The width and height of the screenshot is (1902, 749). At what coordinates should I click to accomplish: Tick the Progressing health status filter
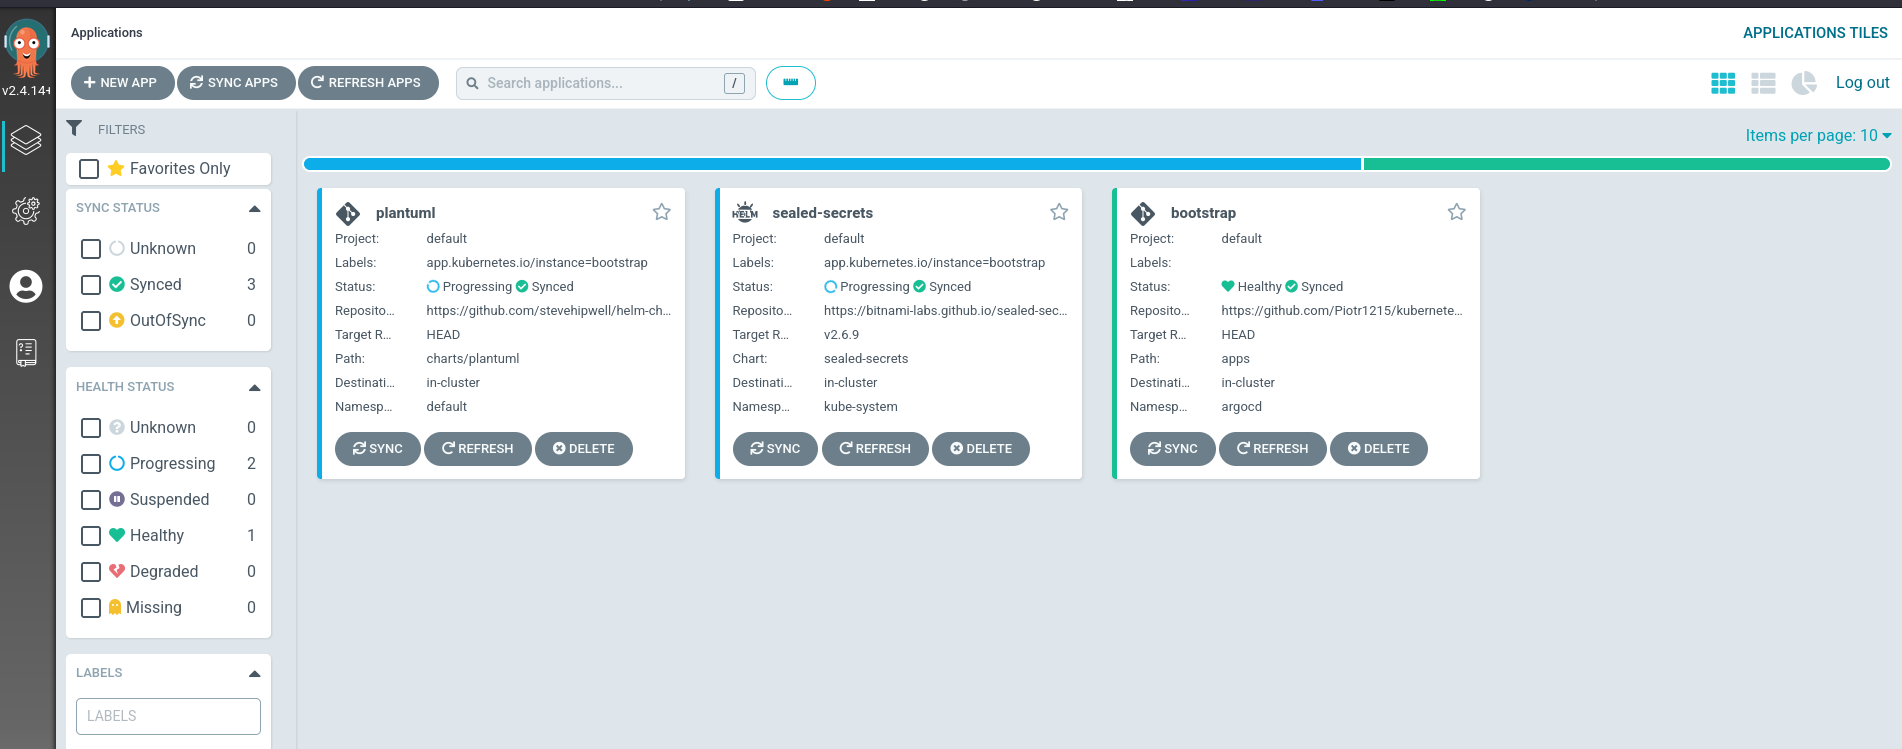coord(91,464)
